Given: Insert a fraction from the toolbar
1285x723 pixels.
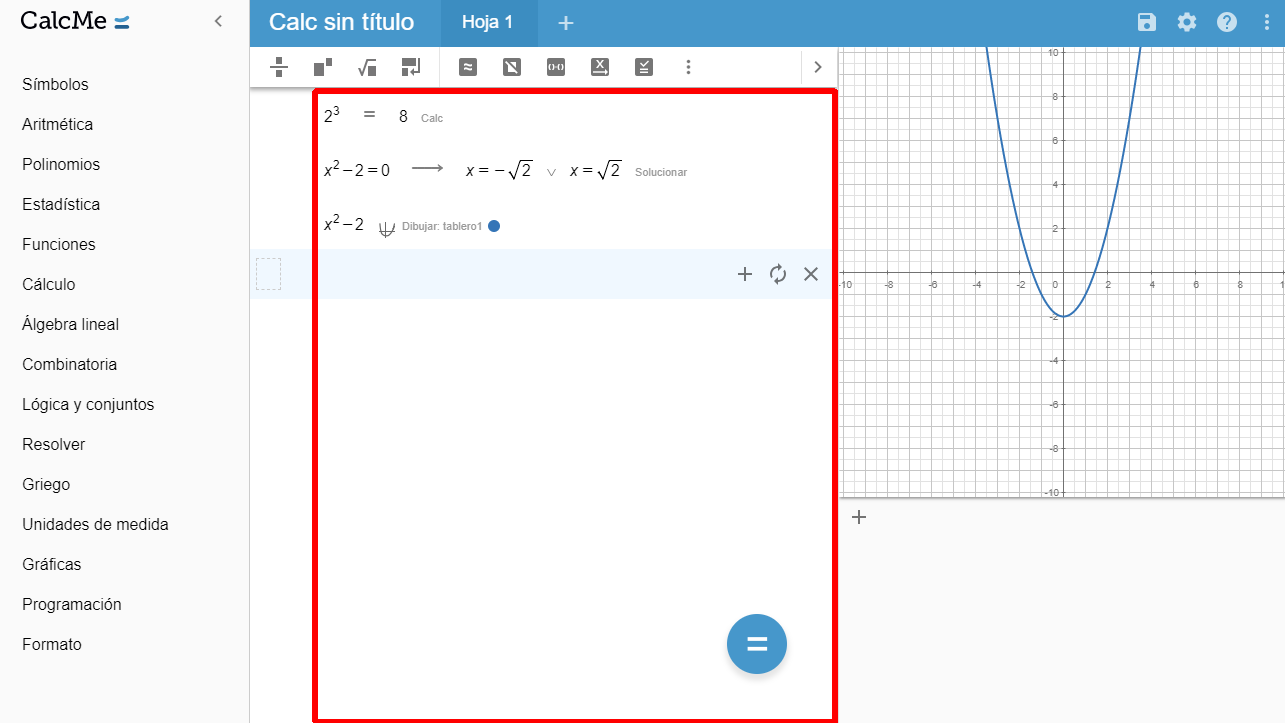Looking at the screenshot, I should pyautogui.click(x=279, y=67).
